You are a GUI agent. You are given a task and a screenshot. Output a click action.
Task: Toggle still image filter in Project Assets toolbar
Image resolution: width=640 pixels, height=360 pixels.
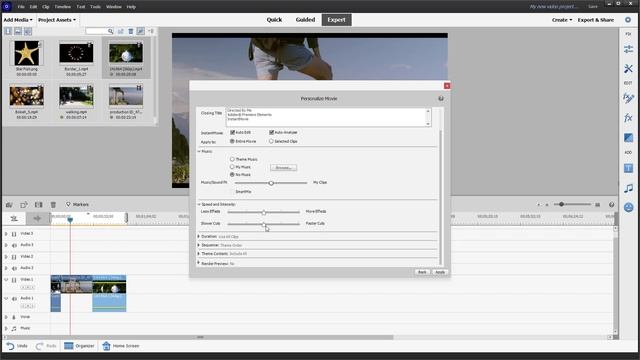[18, 31]
